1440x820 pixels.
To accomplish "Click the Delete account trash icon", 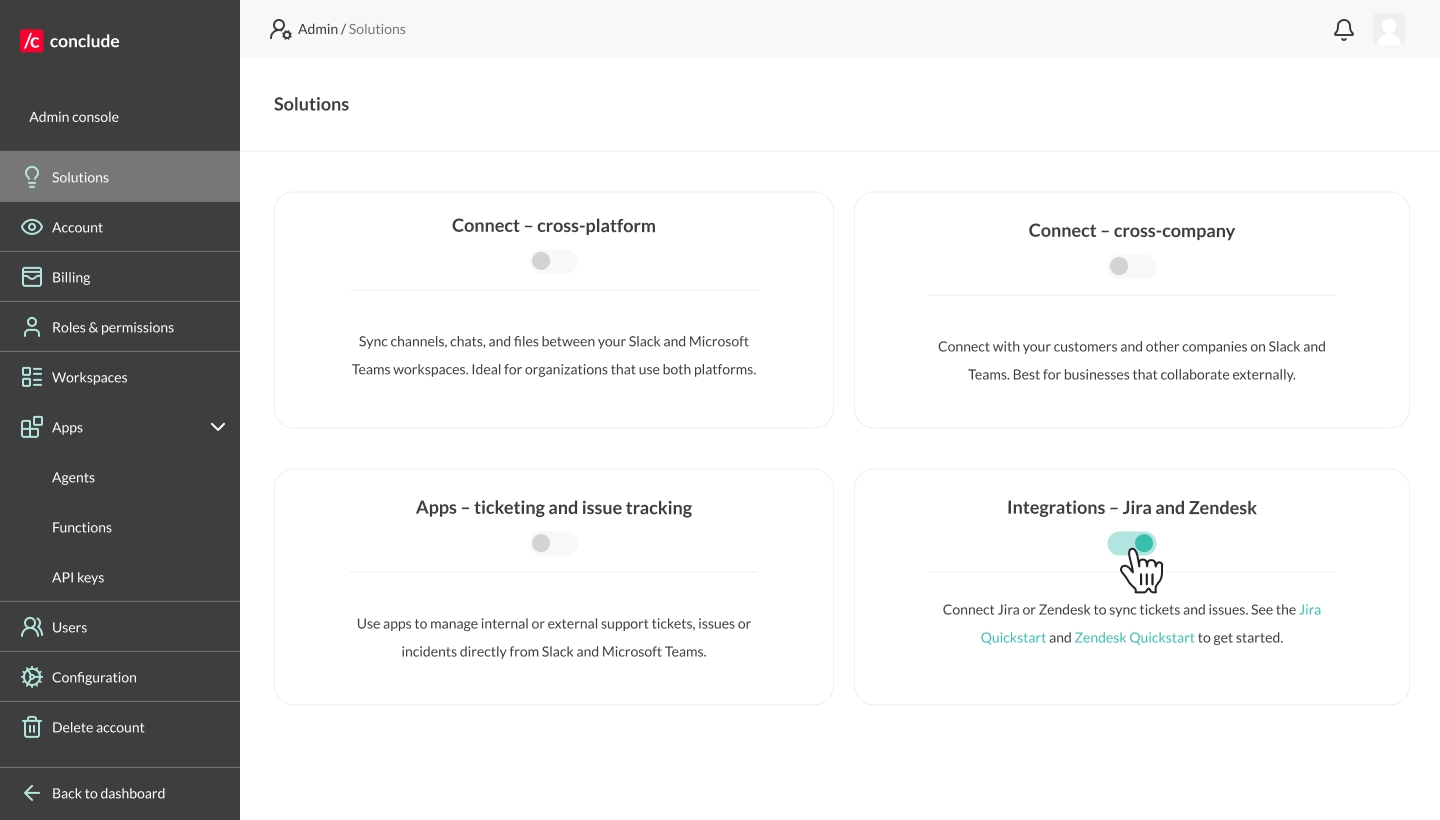I will click(32, 727).
